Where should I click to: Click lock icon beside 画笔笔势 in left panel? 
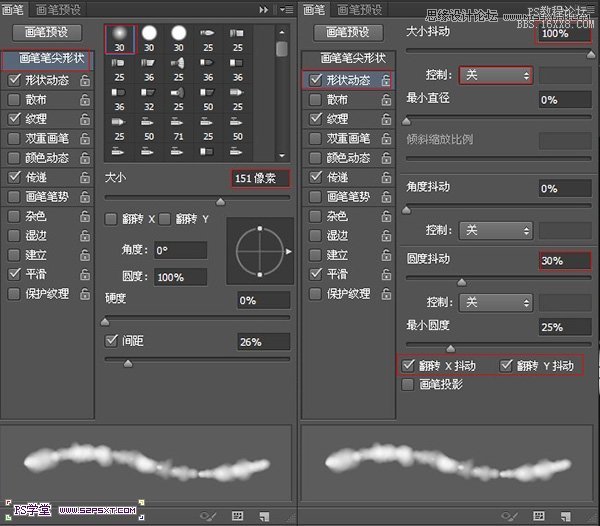(x=85, y=197)
